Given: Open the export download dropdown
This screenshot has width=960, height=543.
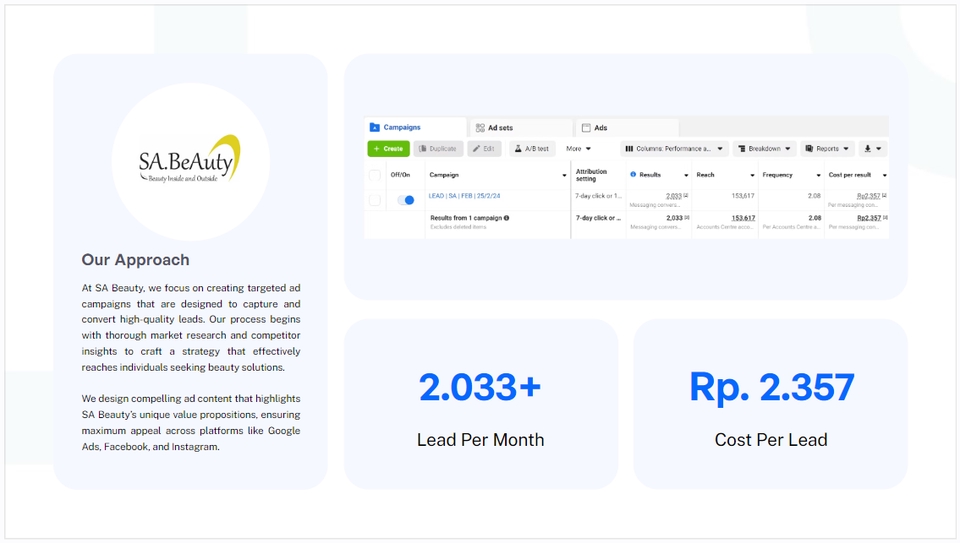Looking at the screenshot, I should tap(872, 149).
